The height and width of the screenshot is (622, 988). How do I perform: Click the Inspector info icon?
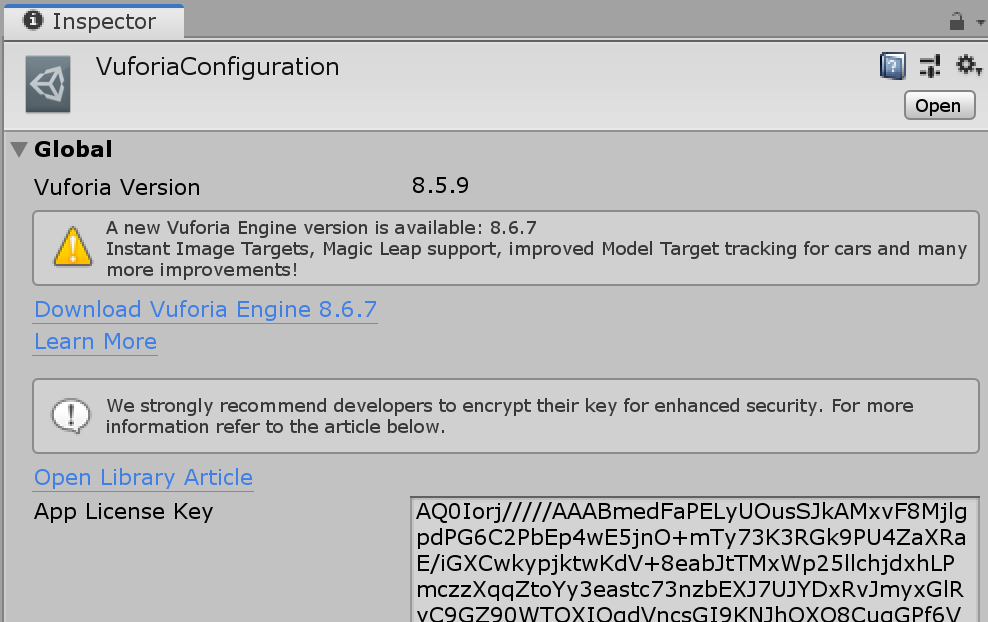[x=33, y=21]
